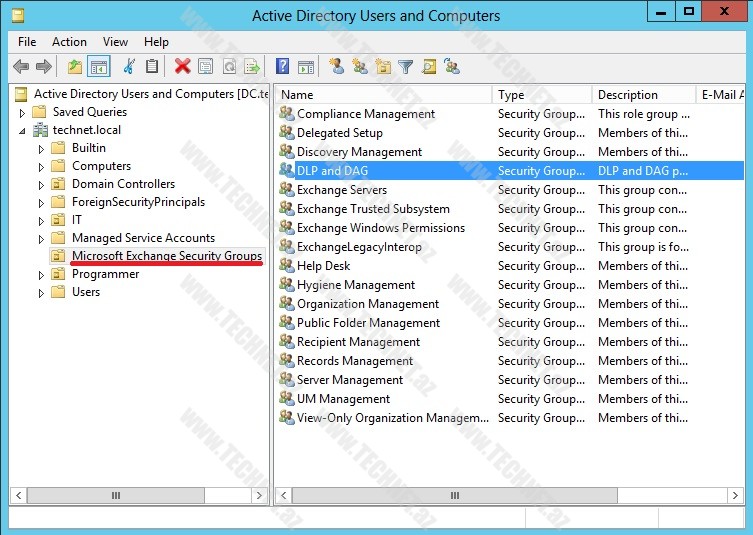Select Saved Queries in the tree
Screen dimensions: 753x535
[x=89, y=112]
